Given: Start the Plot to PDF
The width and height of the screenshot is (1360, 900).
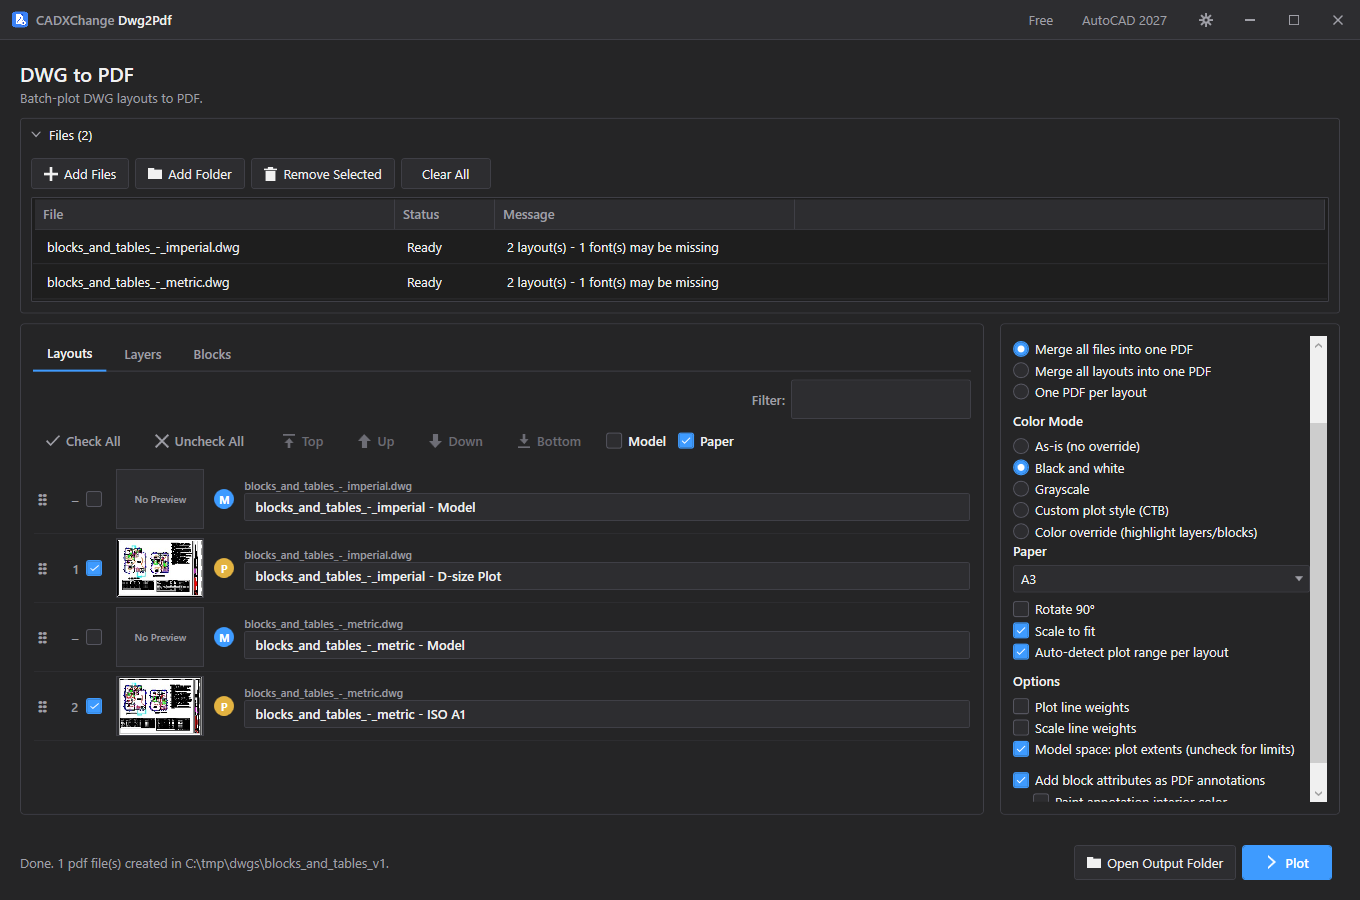Looking at the screenshot, I should click(x=1287, y=863).
